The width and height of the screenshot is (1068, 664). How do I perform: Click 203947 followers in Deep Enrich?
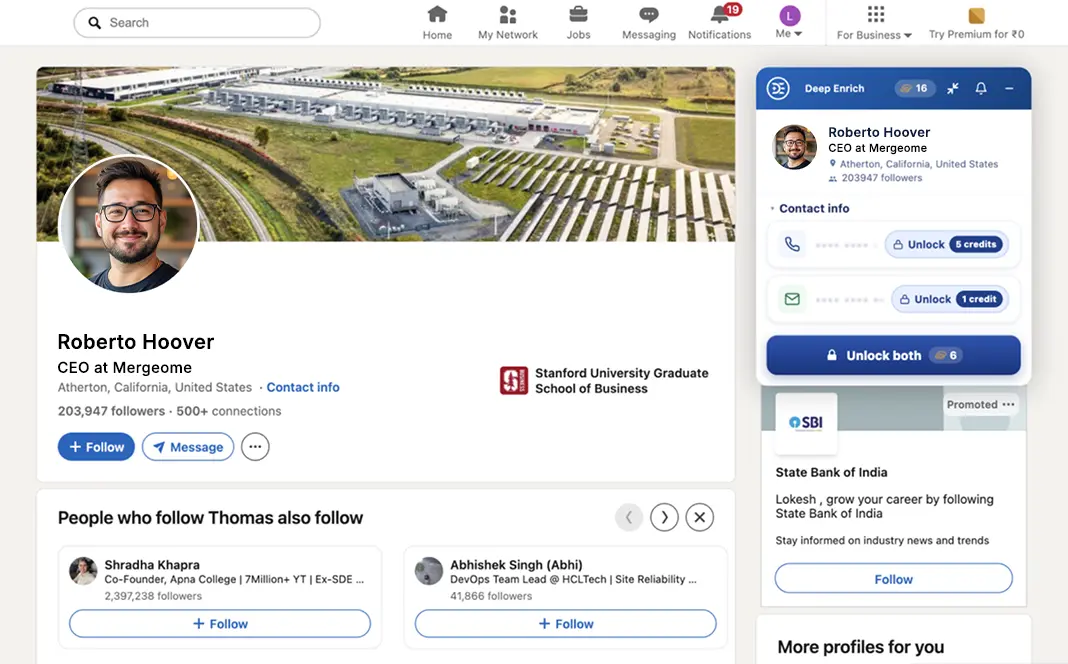click(881, 178)
